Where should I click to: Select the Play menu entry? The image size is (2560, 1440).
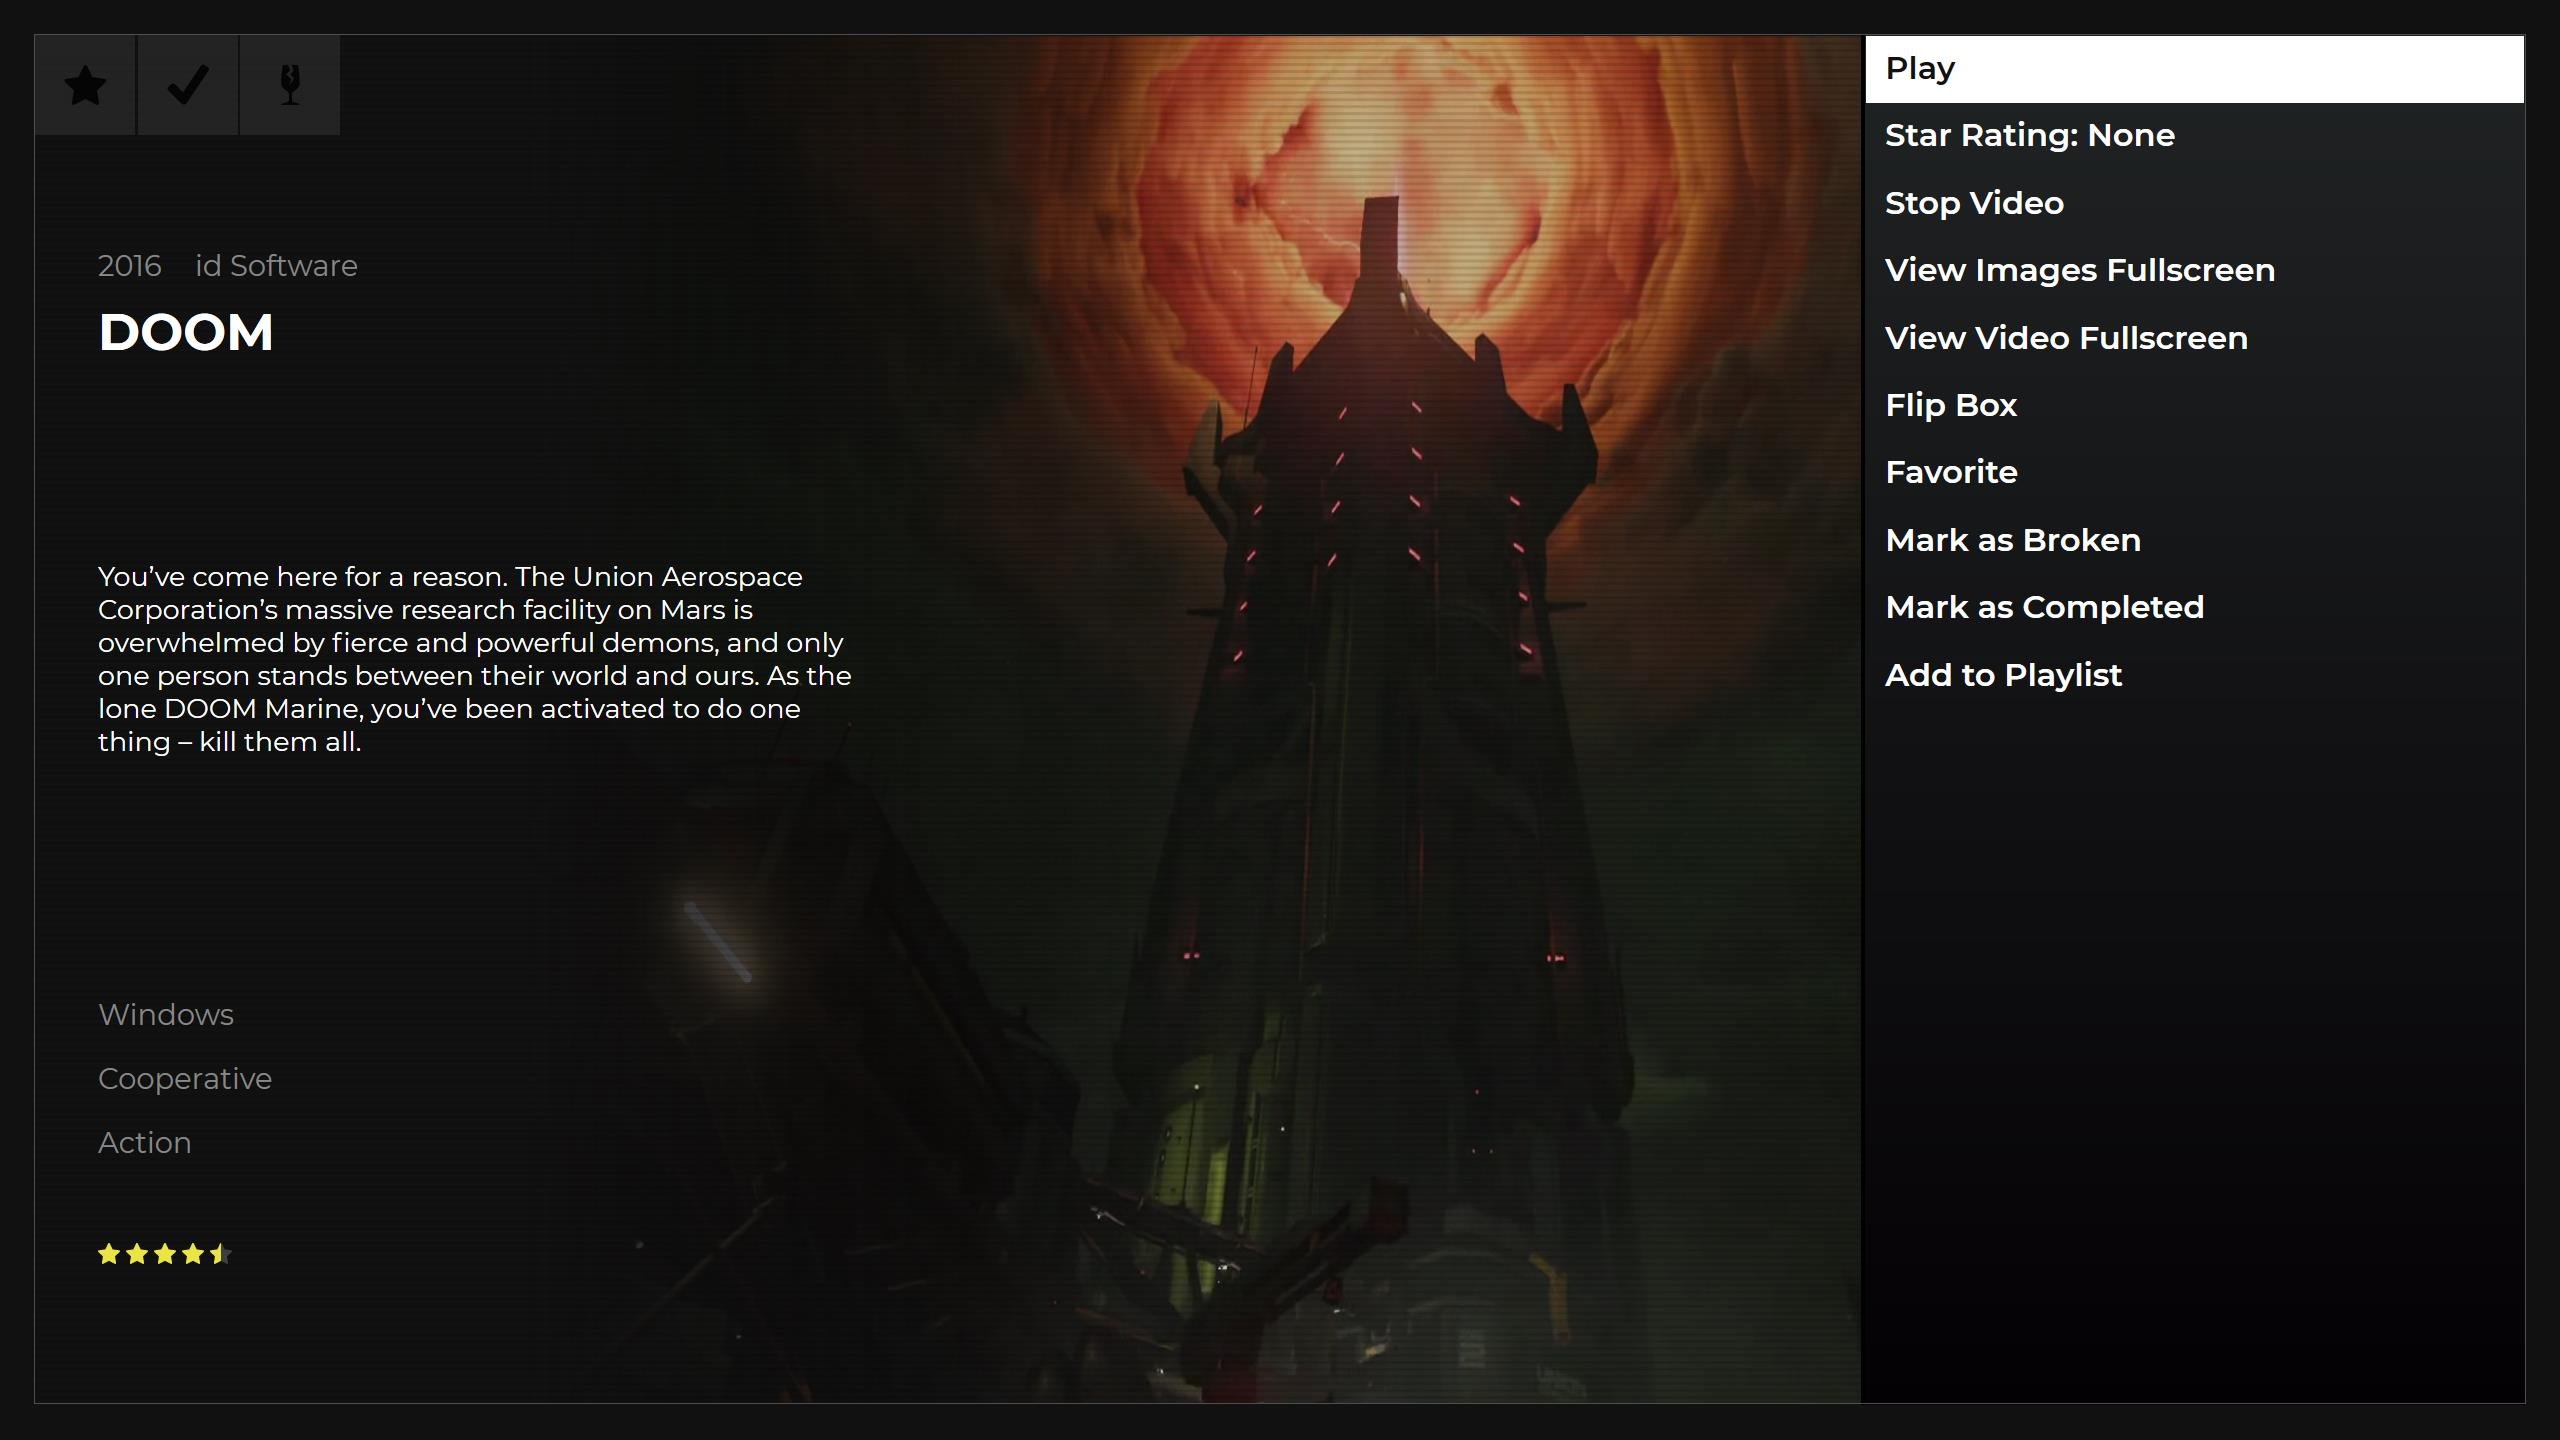tap(2194, 69)
